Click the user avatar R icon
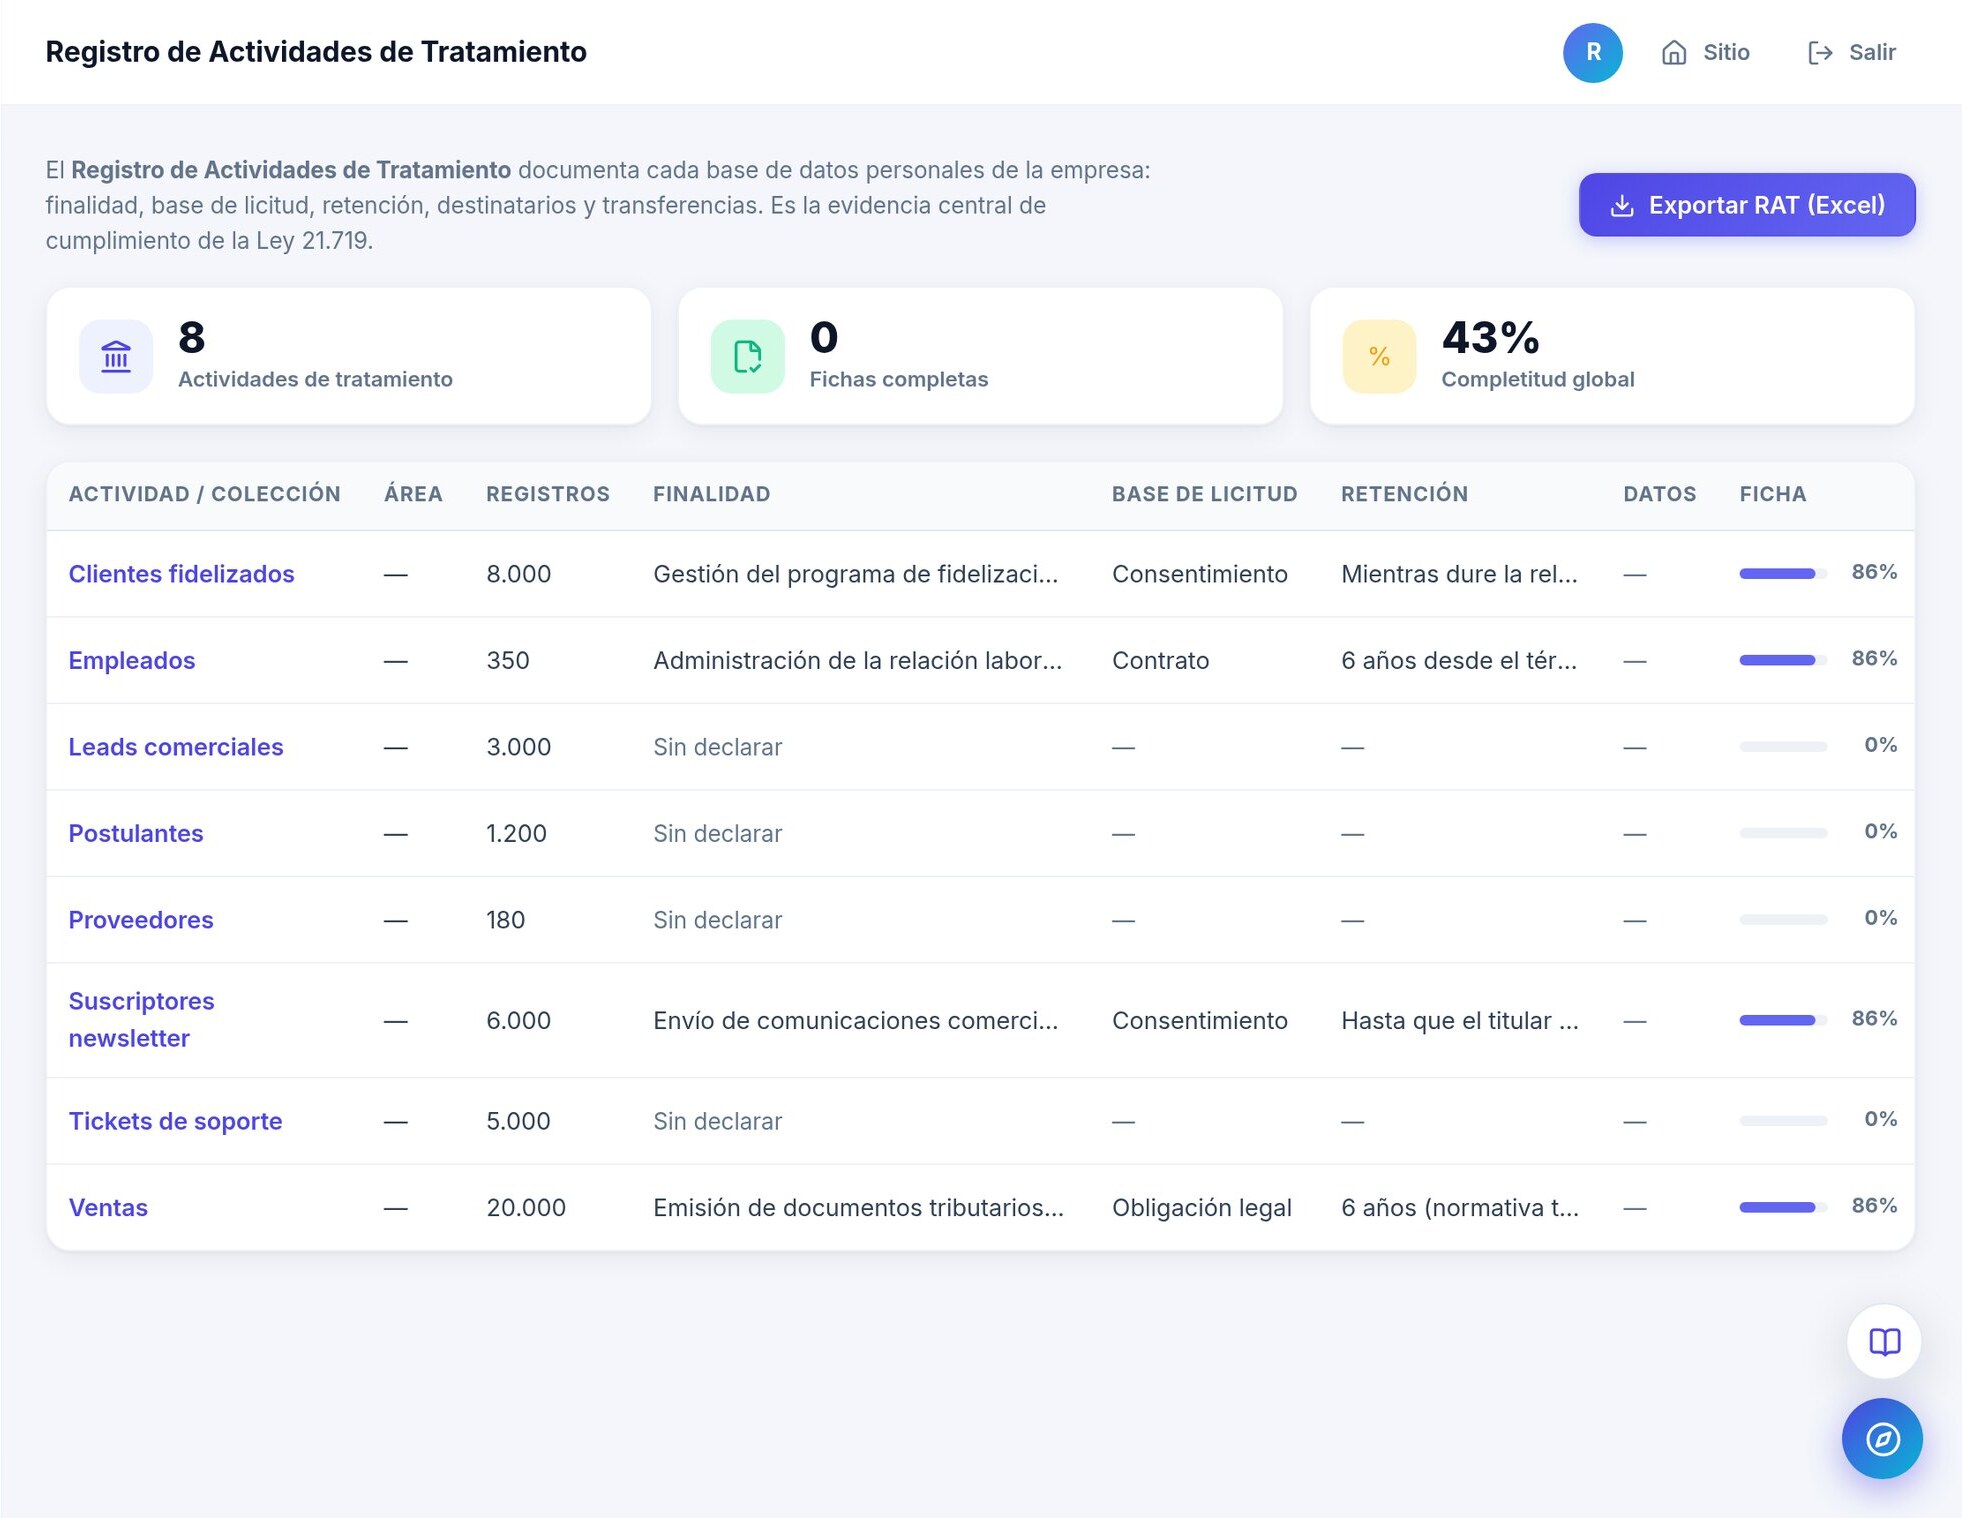The height and width of the screenshot is (1518, 1962). [x=1592, y=53]
